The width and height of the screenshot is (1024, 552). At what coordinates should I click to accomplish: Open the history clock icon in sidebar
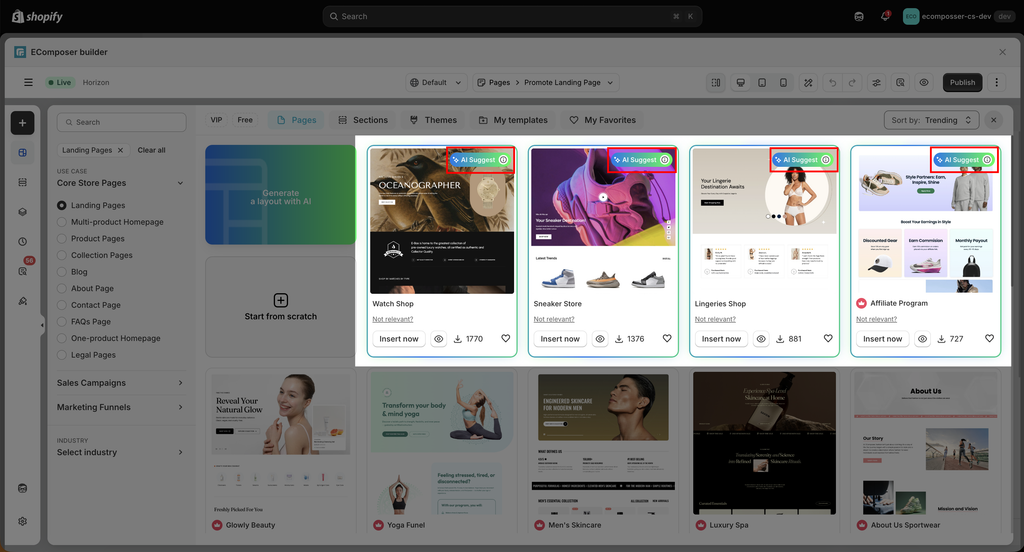(x=22, y=242)
